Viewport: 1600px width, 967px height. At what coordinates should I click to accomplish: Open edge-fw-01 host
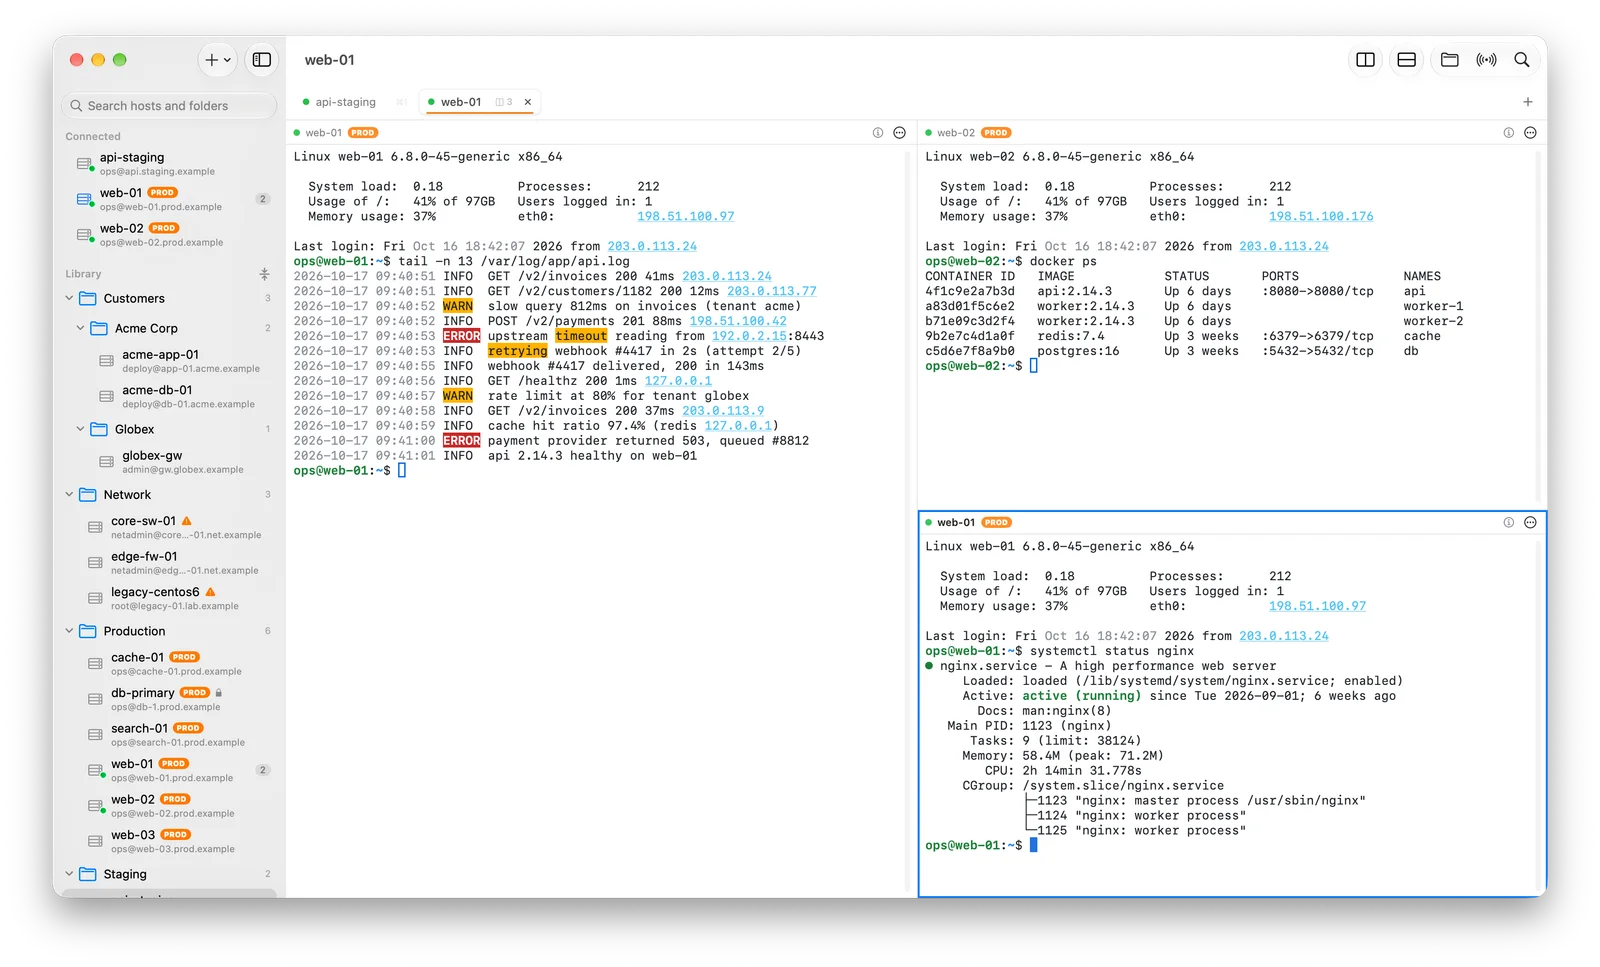pyautogui.click(x=169, y=563)
